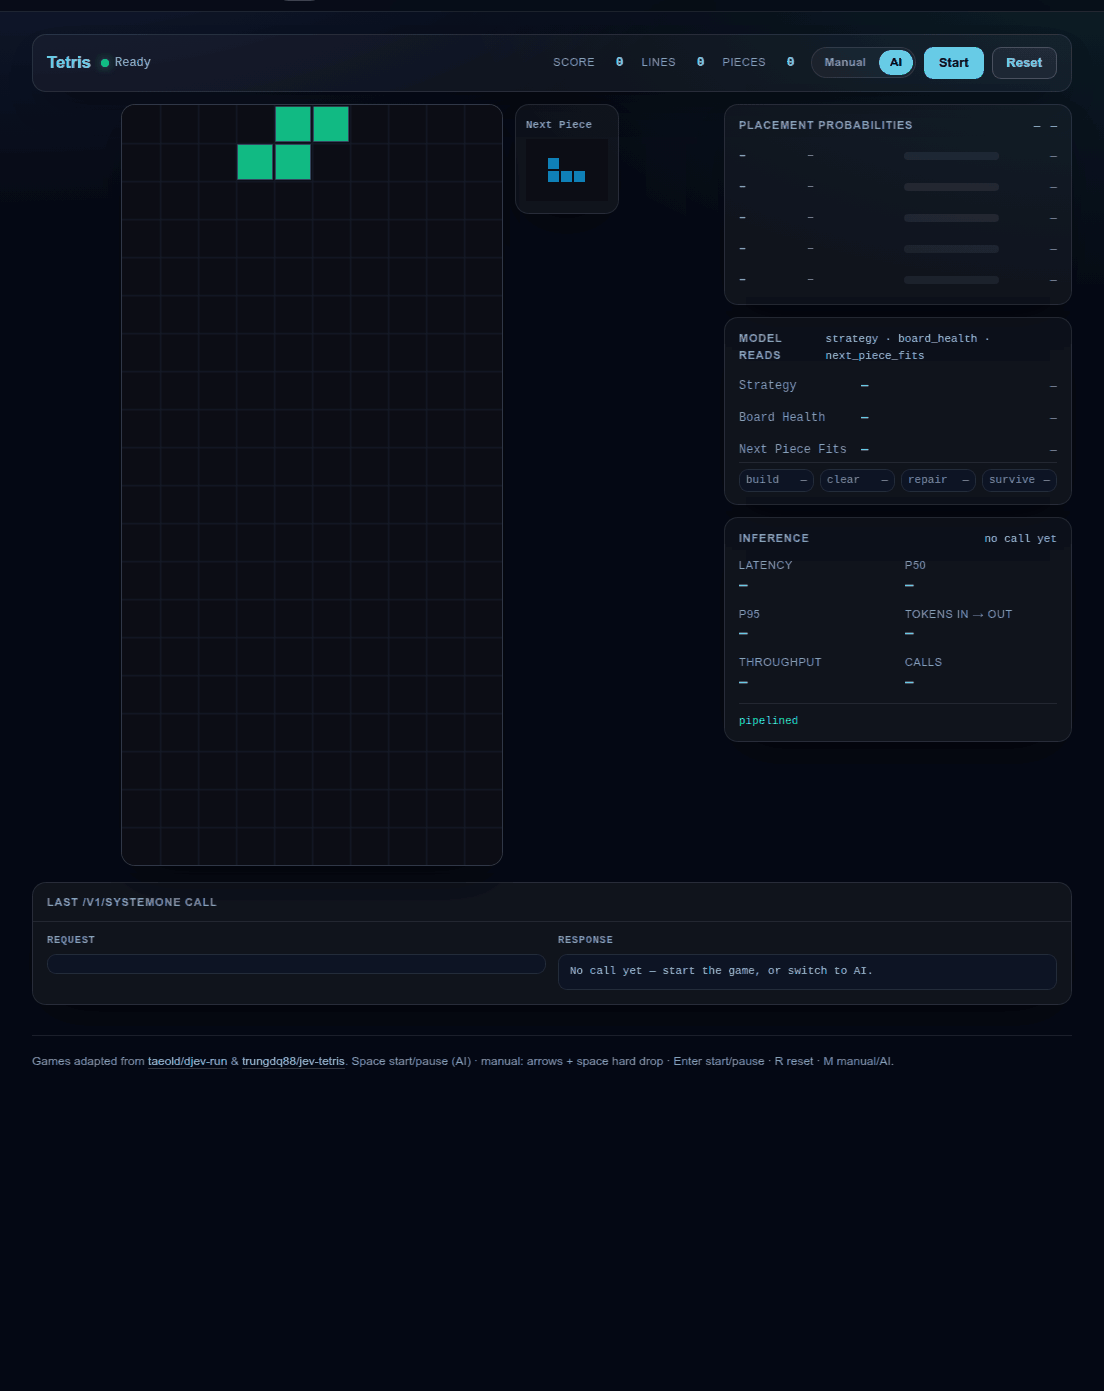Click the last placement probability bar
The width and height of the screenshot is (1104, 1391).
click(x=951, y=280)
